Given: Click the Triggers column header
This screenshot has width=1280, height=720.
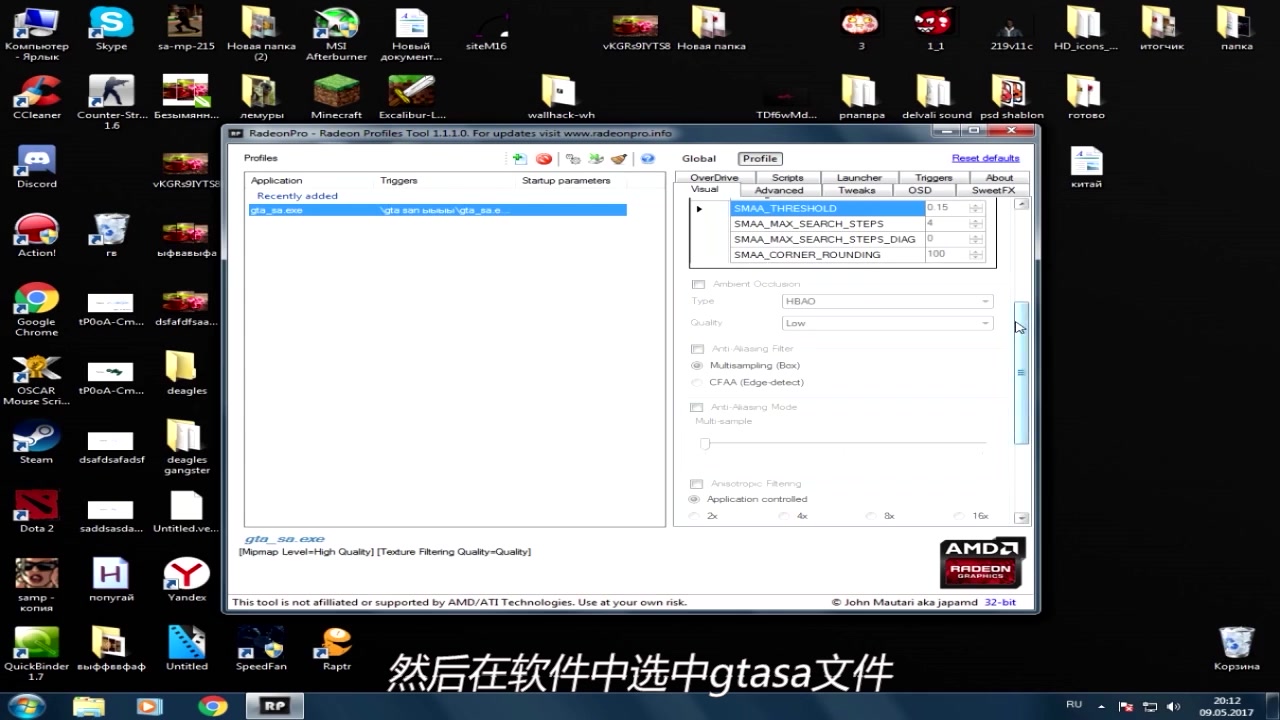Looking at the screenshot, I should [x=399, y=181].
